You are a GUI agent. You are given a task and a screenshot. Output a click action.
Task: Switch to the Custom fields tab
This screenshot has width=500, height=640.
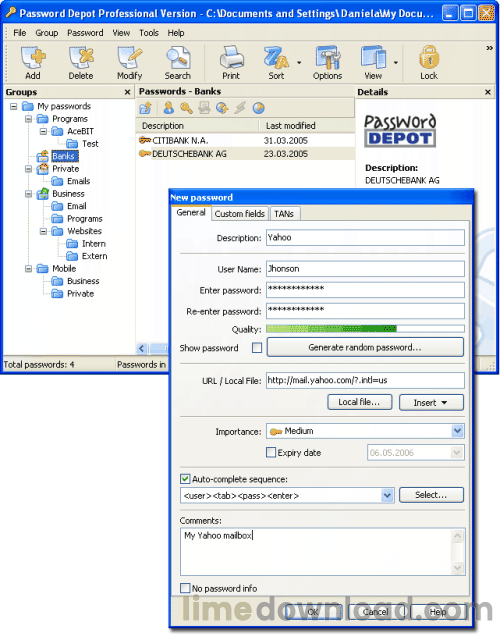click(x=240, y=213)
